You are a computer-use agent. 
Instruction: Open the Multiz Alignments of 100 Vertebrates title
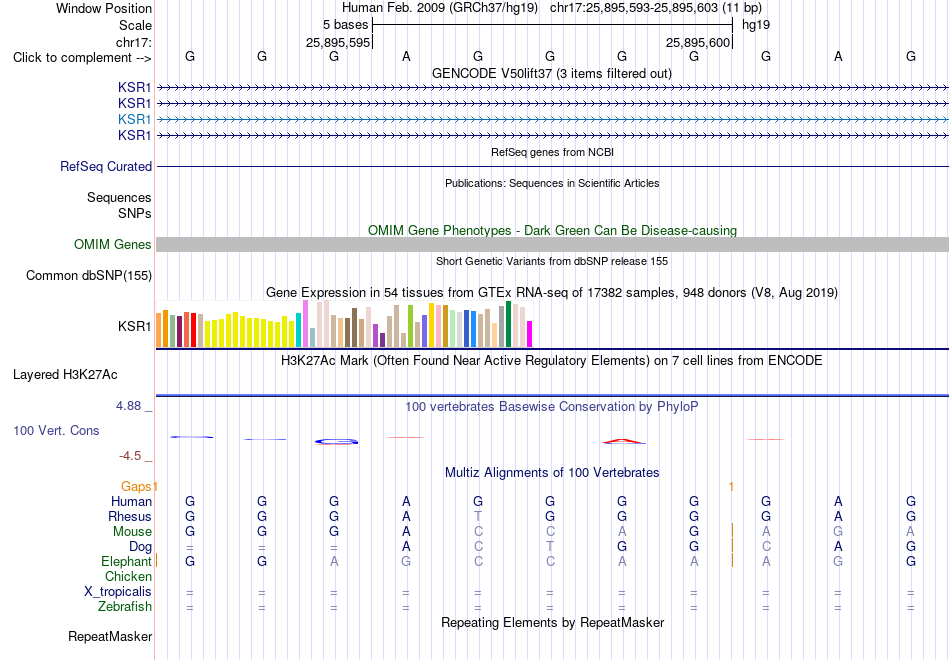tap(552, 473)
